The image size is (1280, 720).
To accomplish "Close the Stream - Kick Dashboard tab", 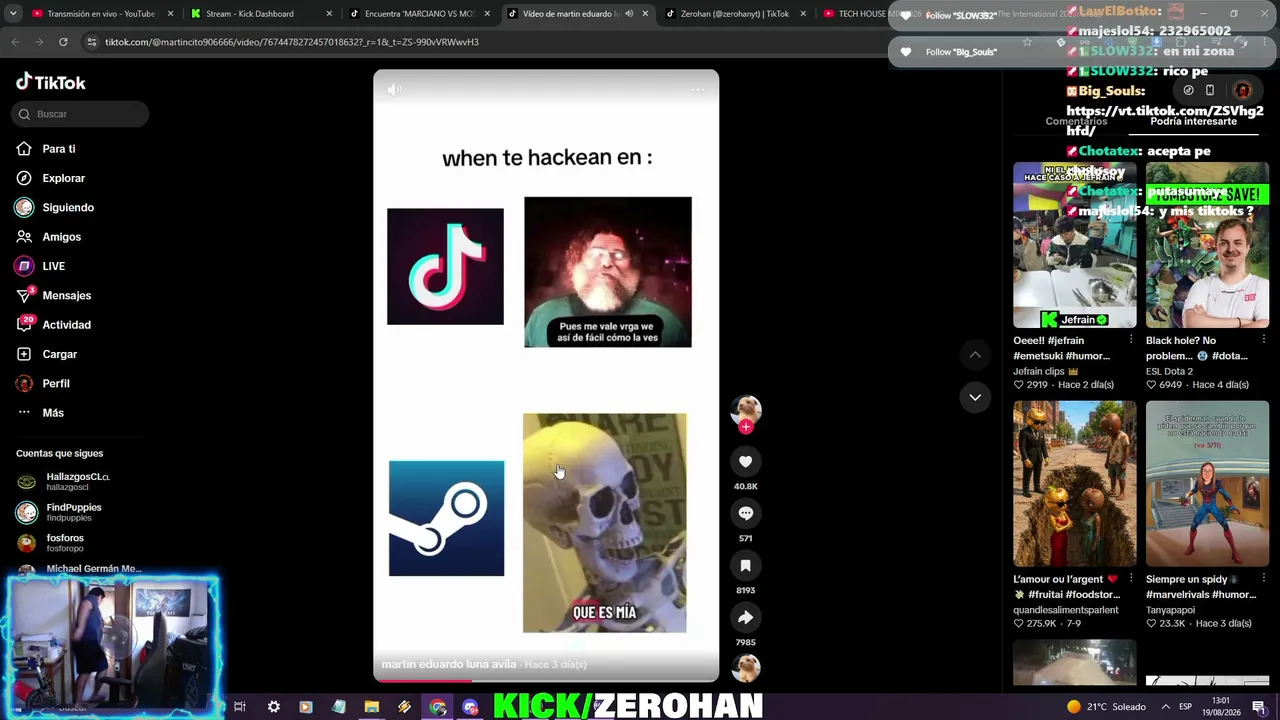I will (x=328, y=14).
